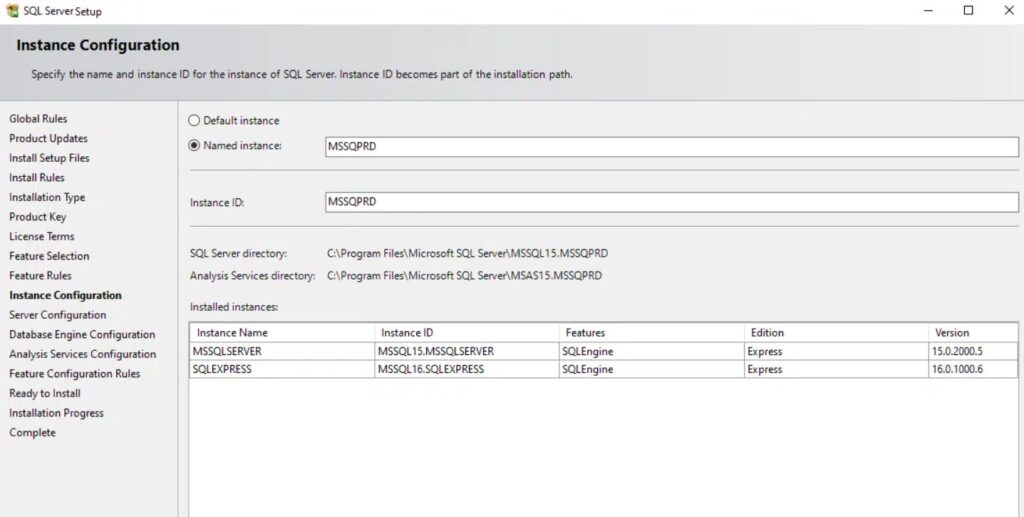1024x517 pixels.
Task: Close the SQL Server Setup window
Action: [x=1009, y=10]
